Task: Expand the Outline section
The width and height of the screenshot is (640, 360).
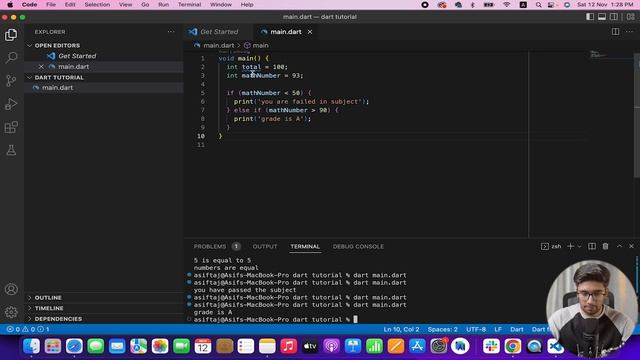Action: click(48, 298)
